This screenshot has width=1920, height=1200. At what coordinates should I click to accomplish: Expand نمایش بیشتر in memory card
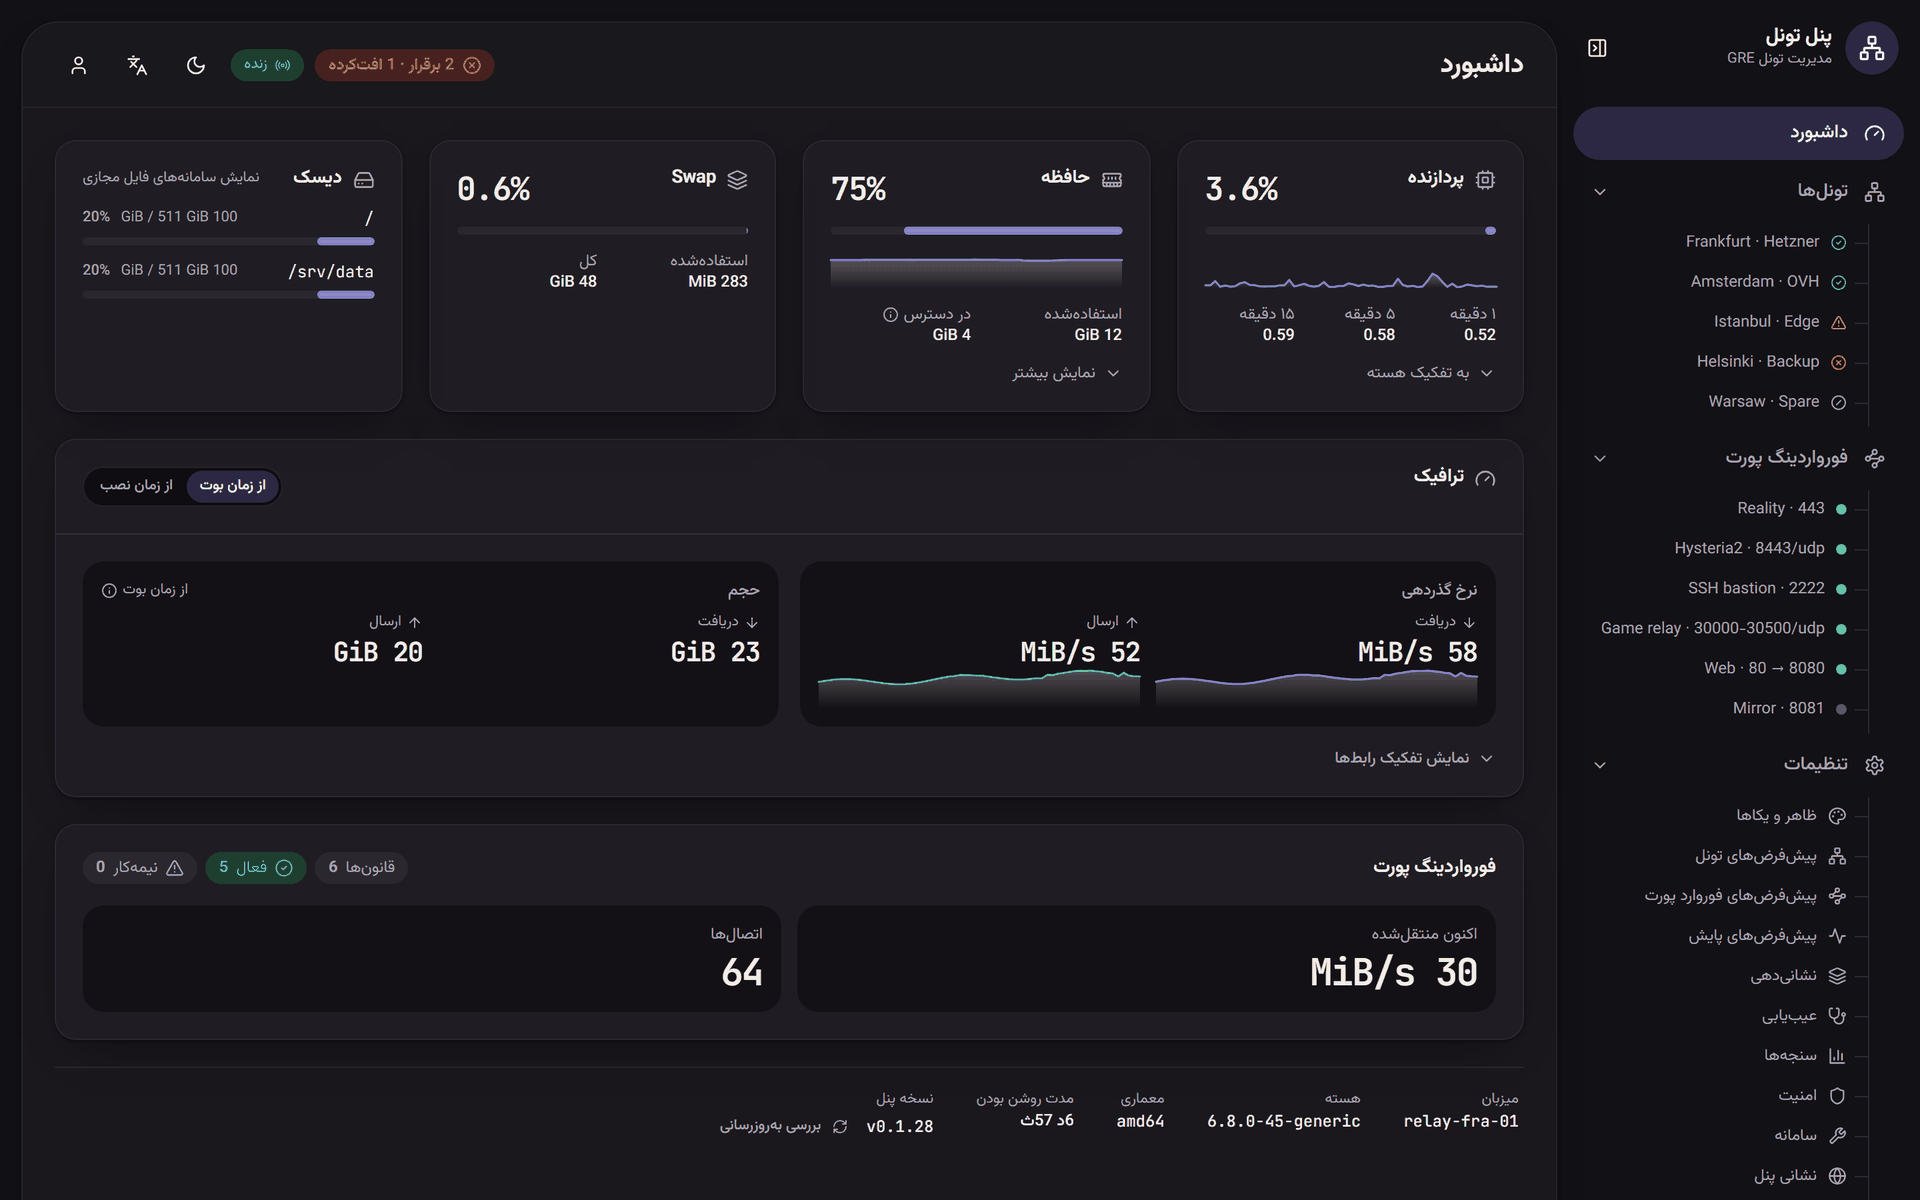(1066, 373)
